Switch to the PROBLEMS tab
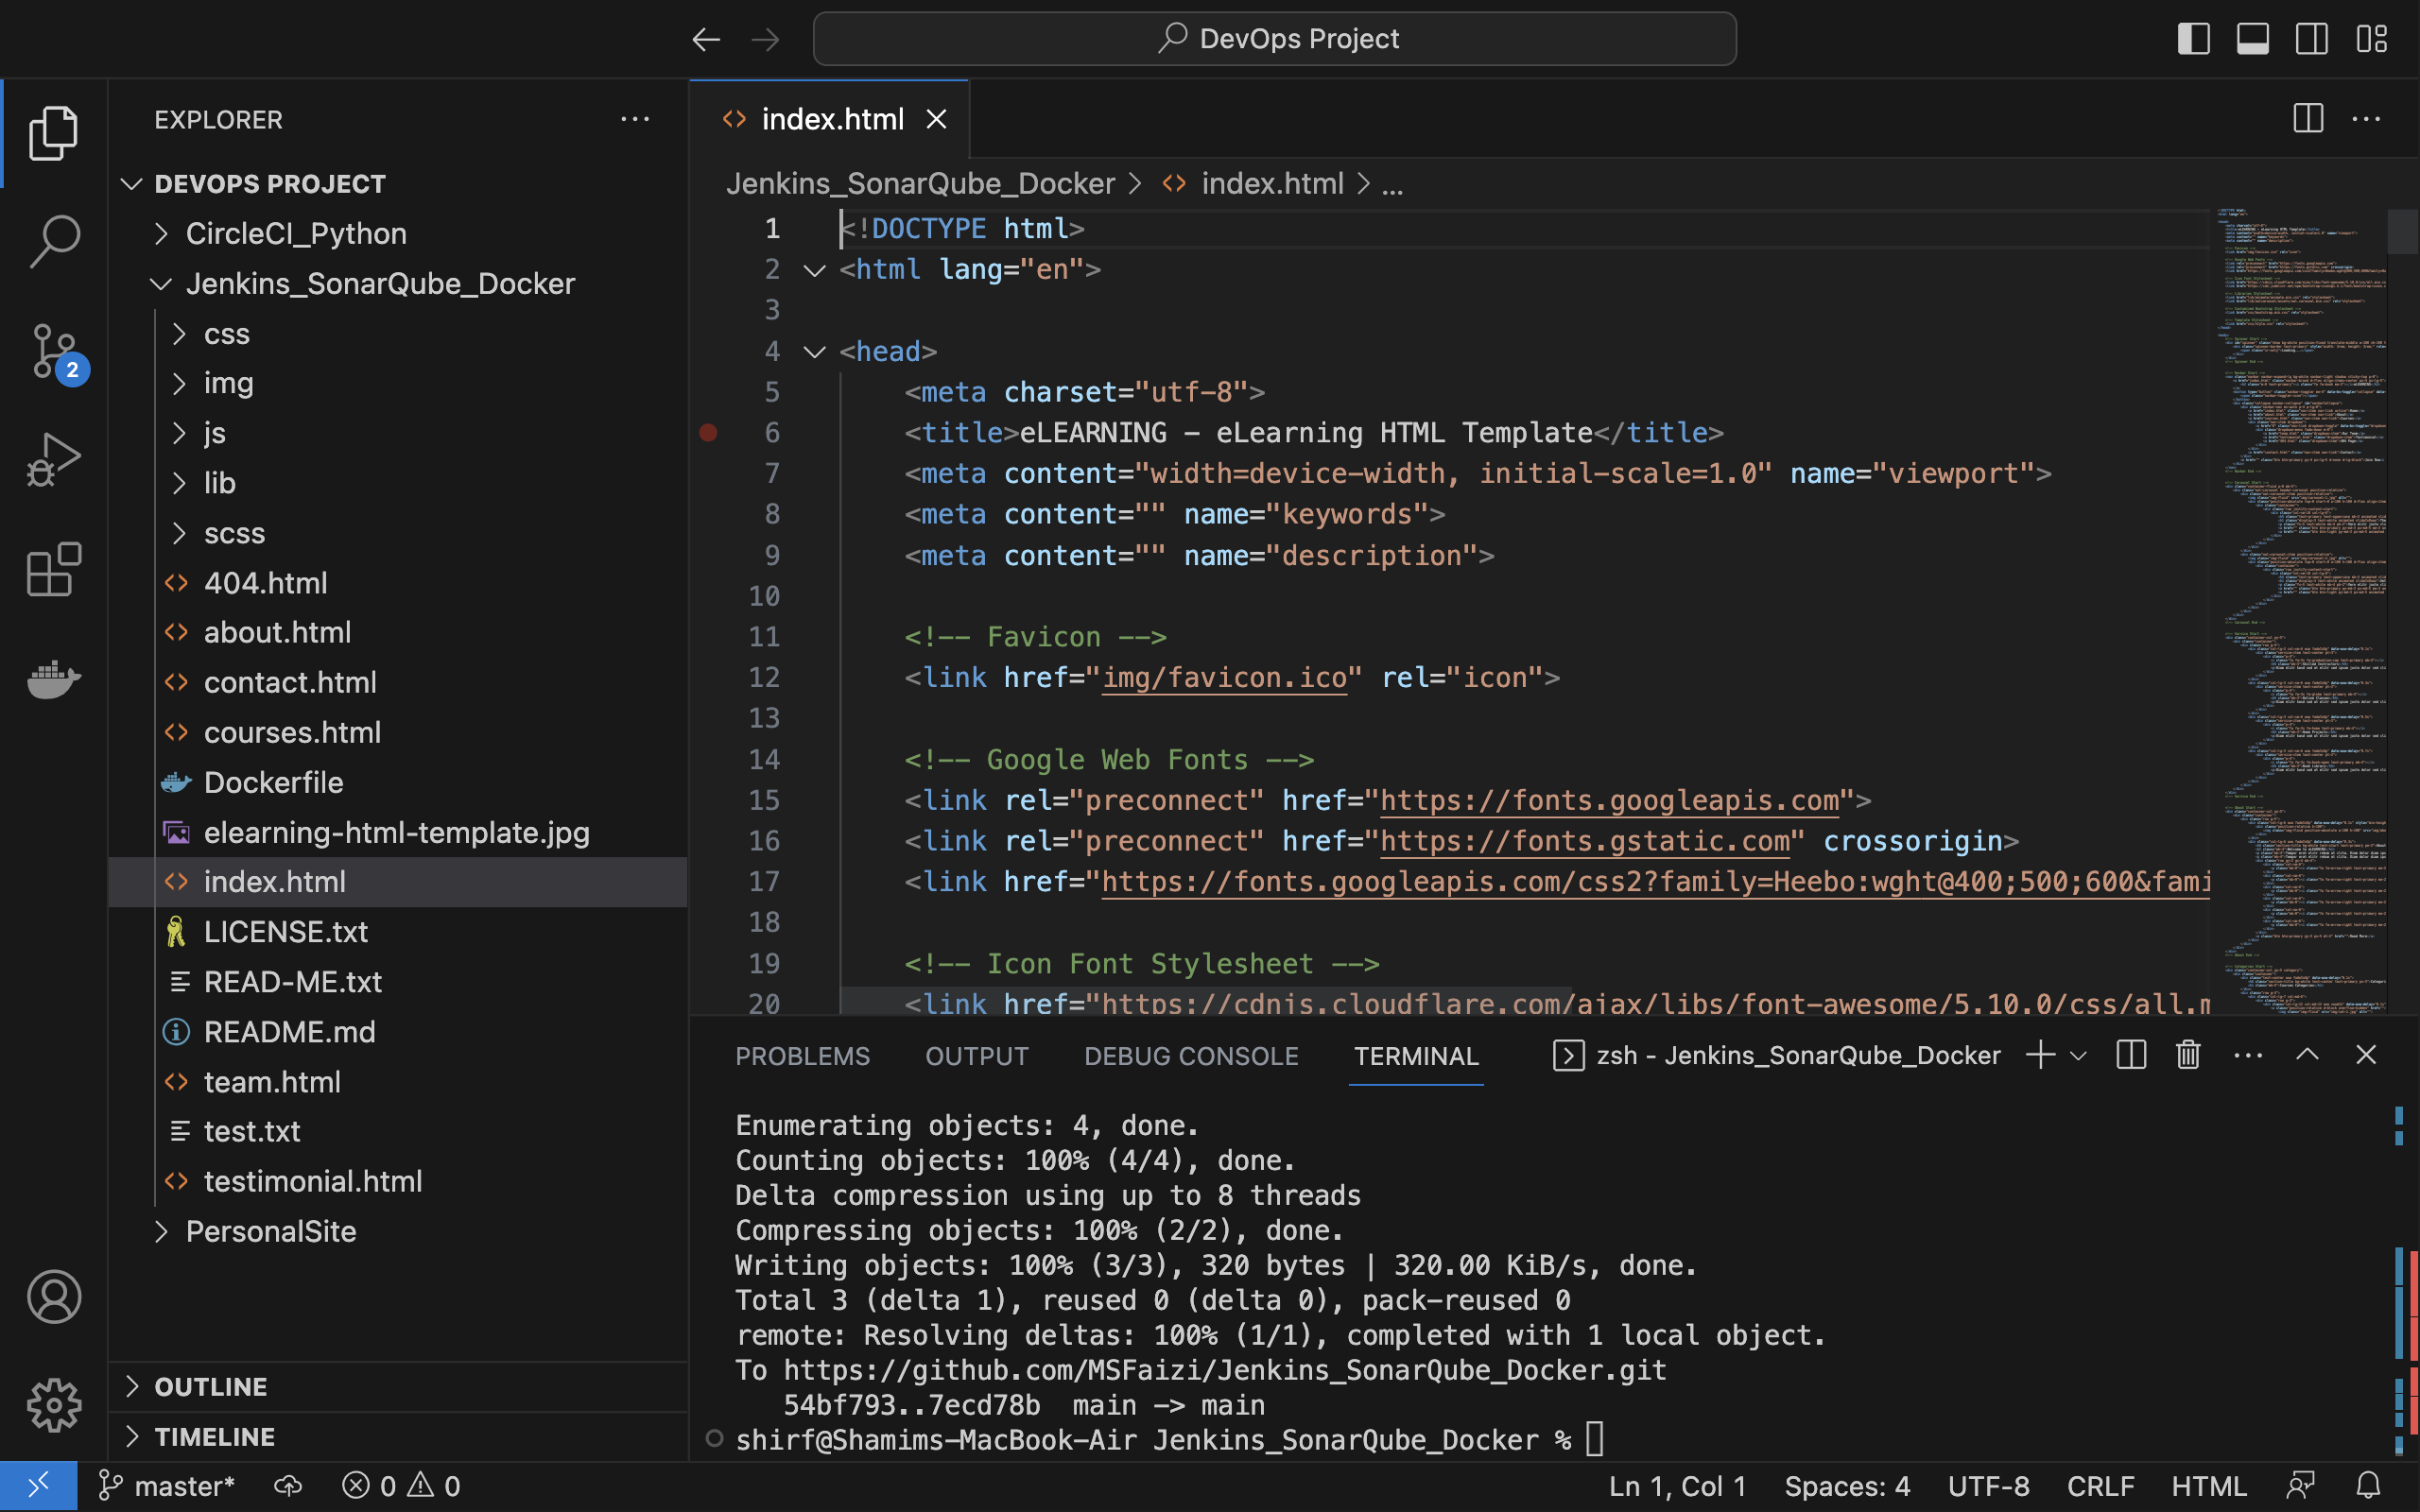 [801, 1055]
